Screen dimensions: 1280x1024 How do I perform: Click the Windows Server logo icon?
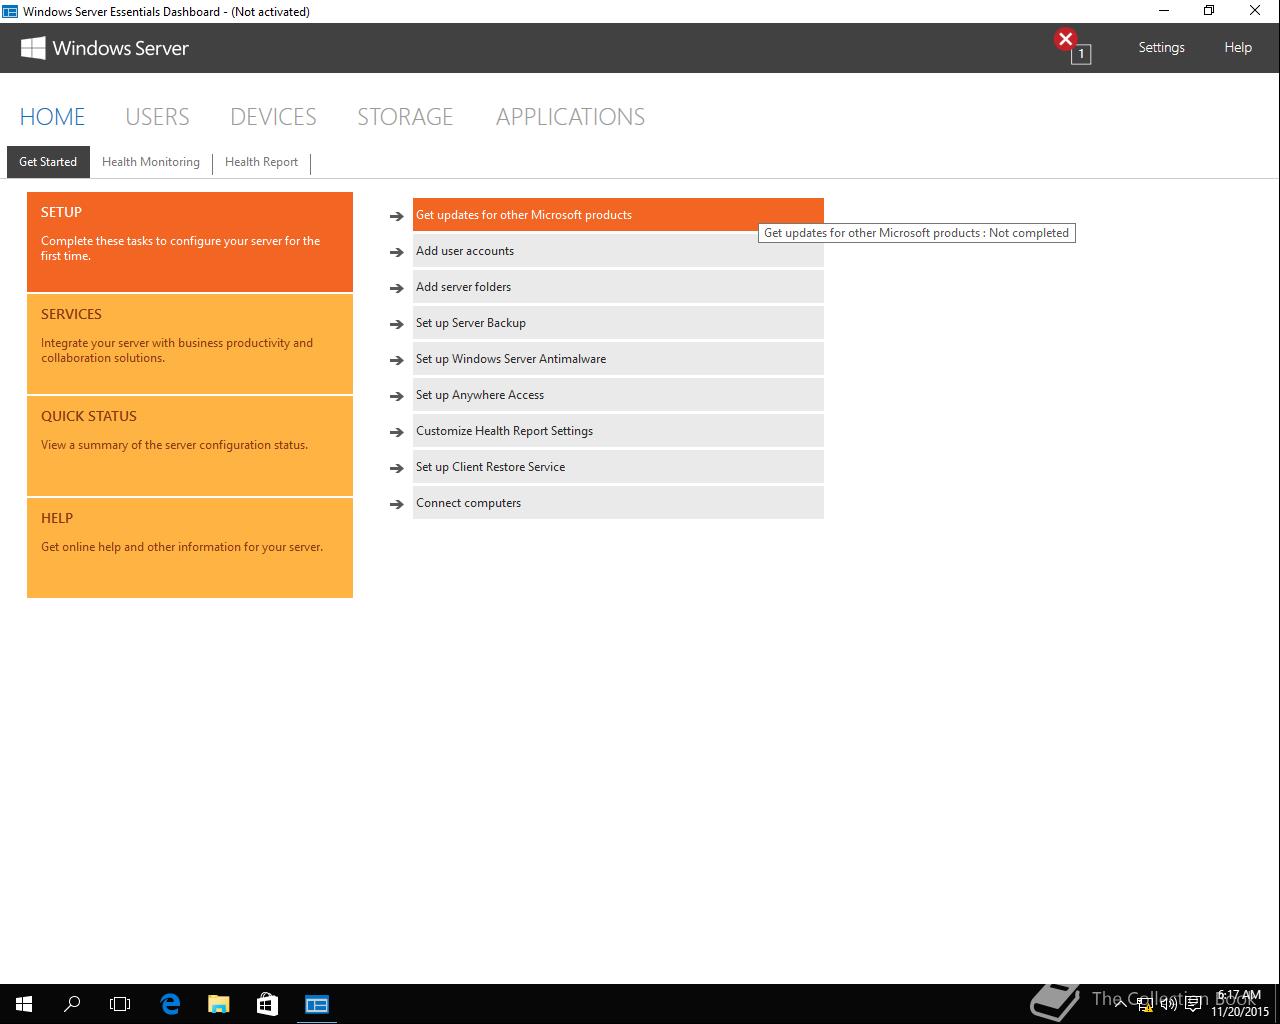33,48
